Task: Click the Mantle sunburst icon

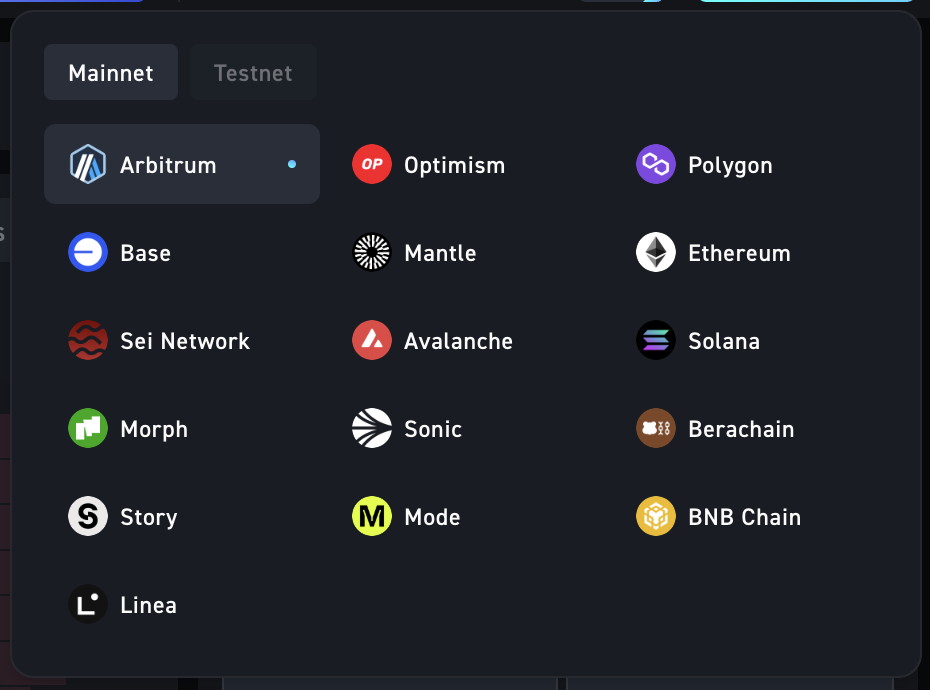Action: 372,253
